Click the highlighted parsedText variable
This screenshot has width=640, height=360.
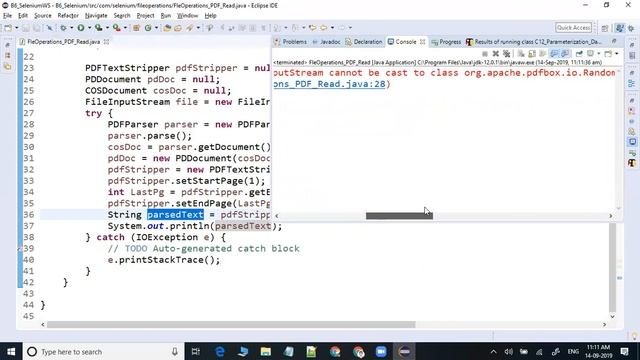(x=175, y=215)
